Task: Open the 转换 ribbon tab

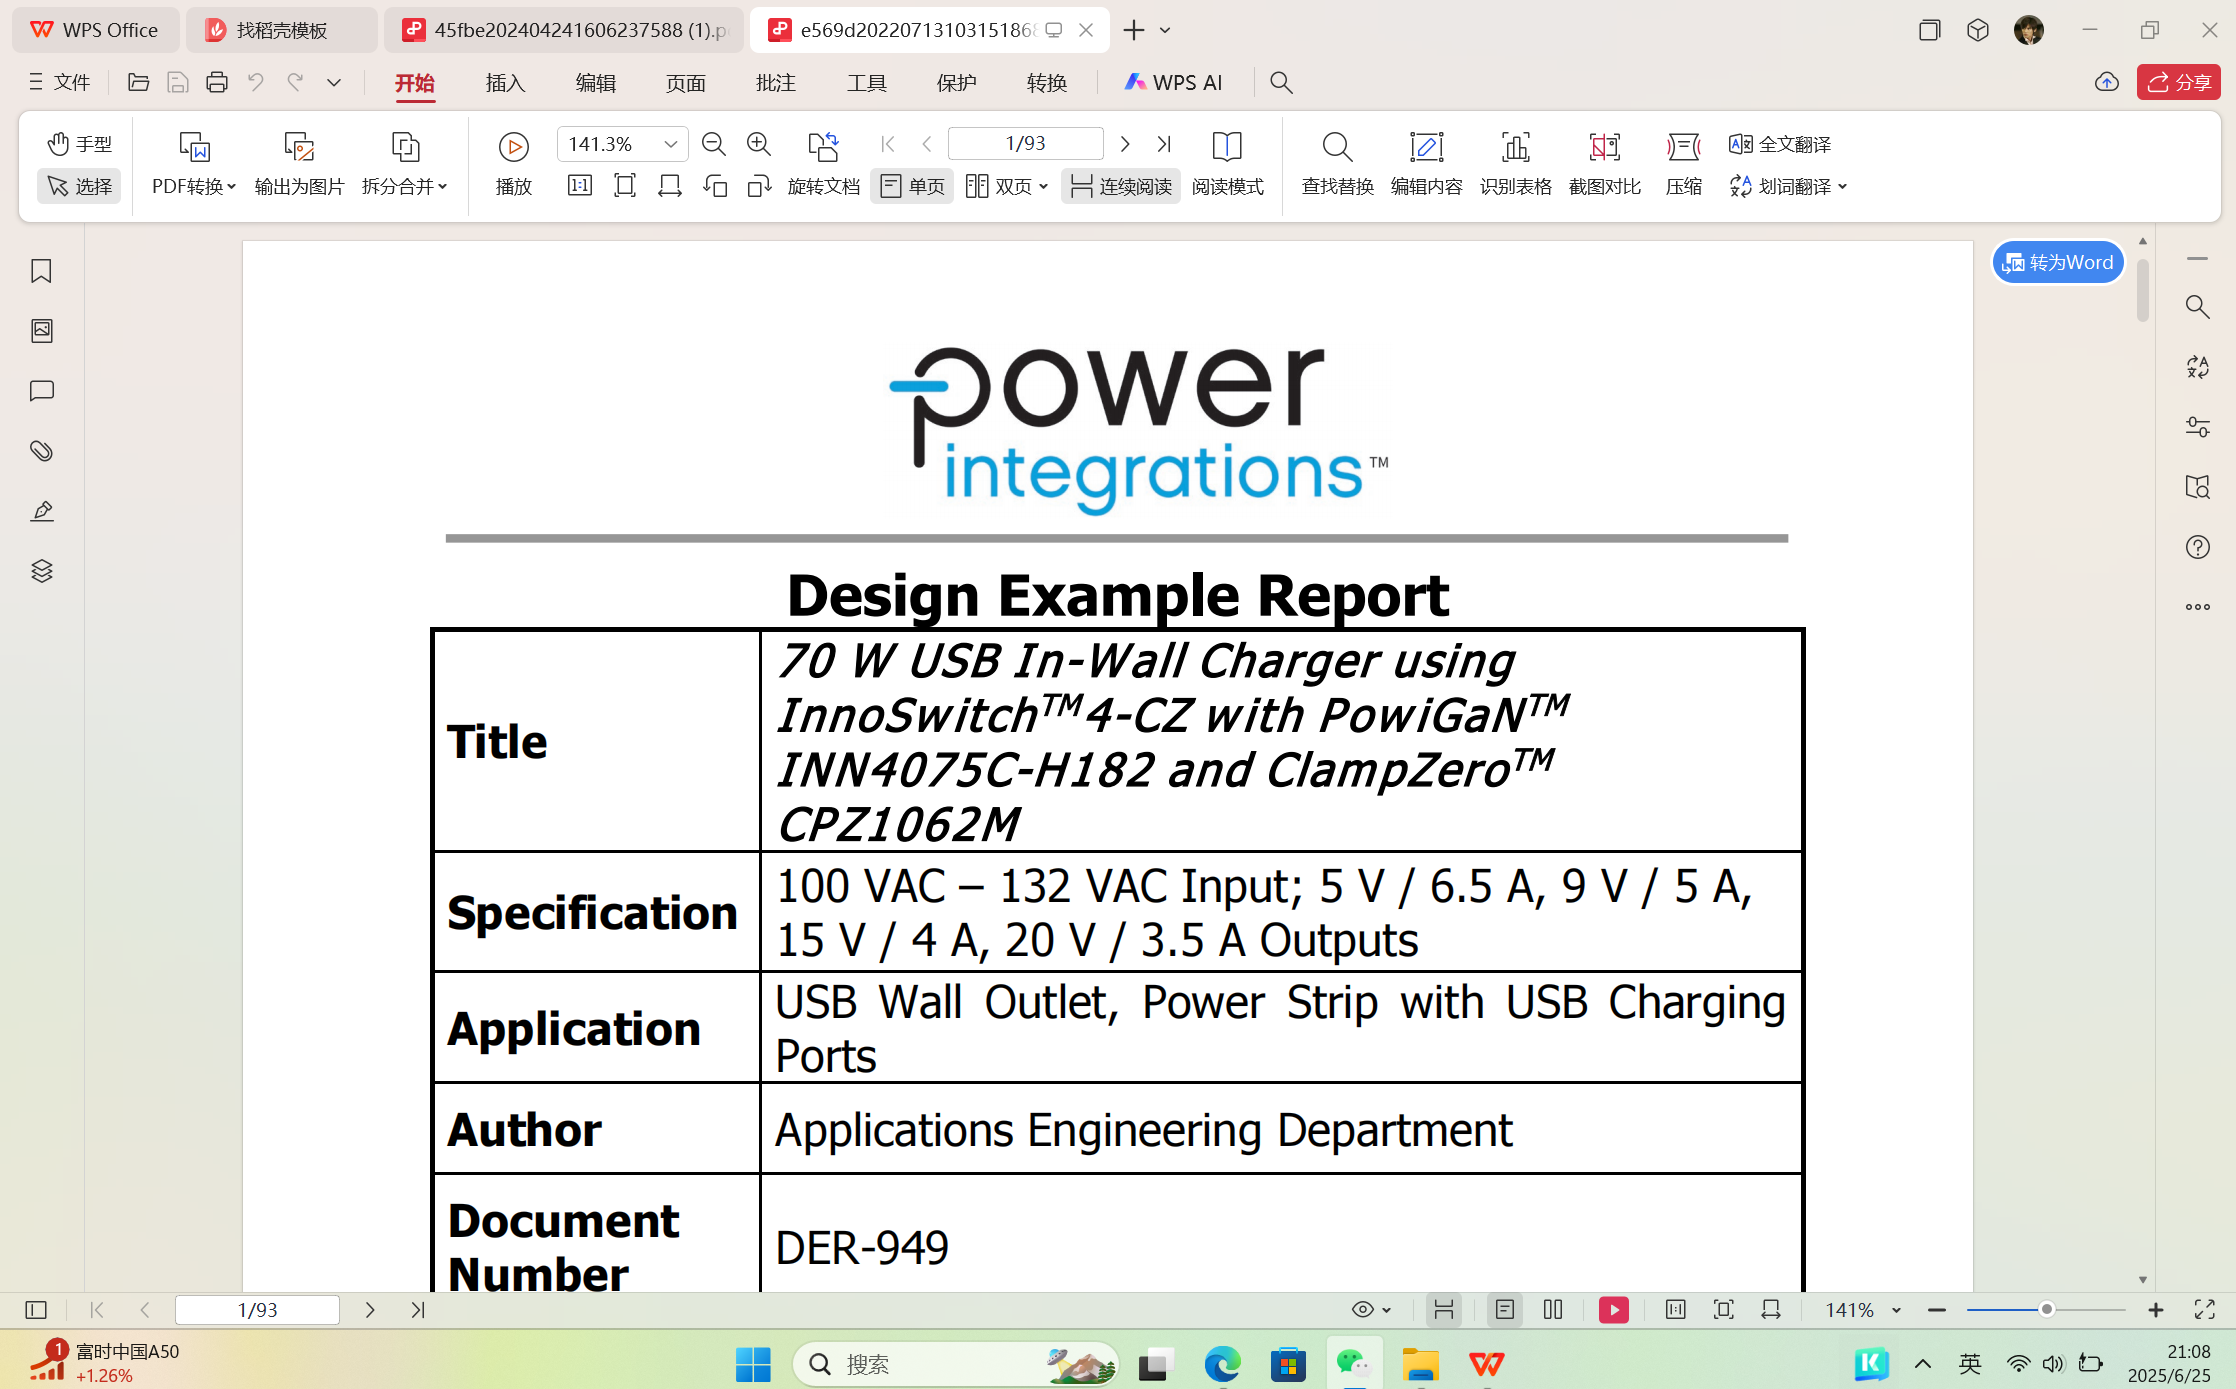Action: (1047, 83)
